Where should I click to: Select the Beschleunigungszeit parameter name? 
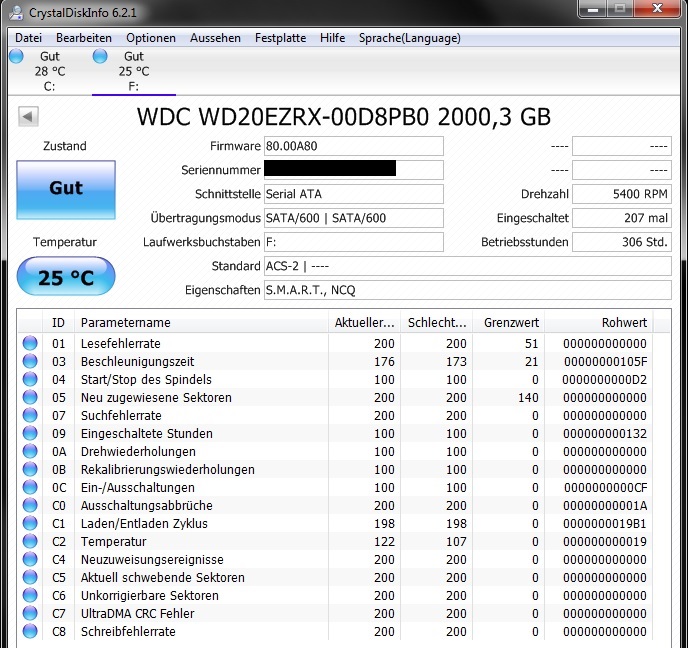tap(137, 362)
